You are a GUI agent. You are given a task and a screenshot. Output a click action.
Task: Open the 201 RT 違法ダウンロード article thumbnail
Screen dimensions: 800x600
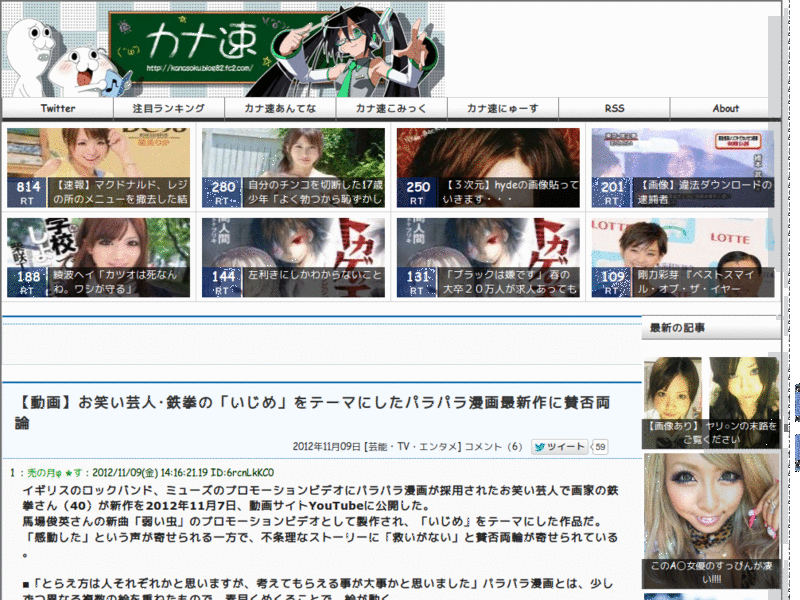(683, 168)
